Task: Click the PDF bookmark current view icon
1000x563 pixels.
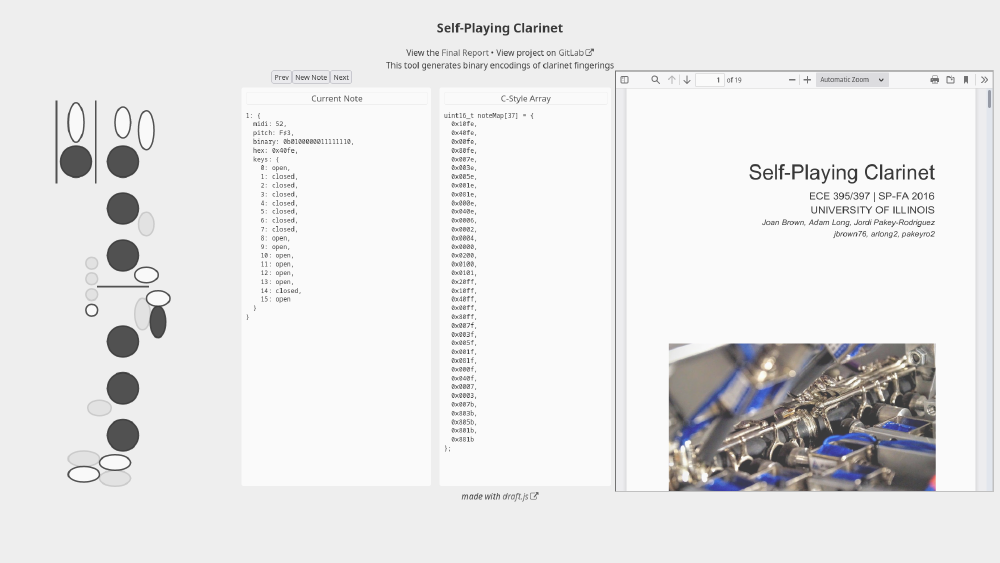Action: point(966,80)
